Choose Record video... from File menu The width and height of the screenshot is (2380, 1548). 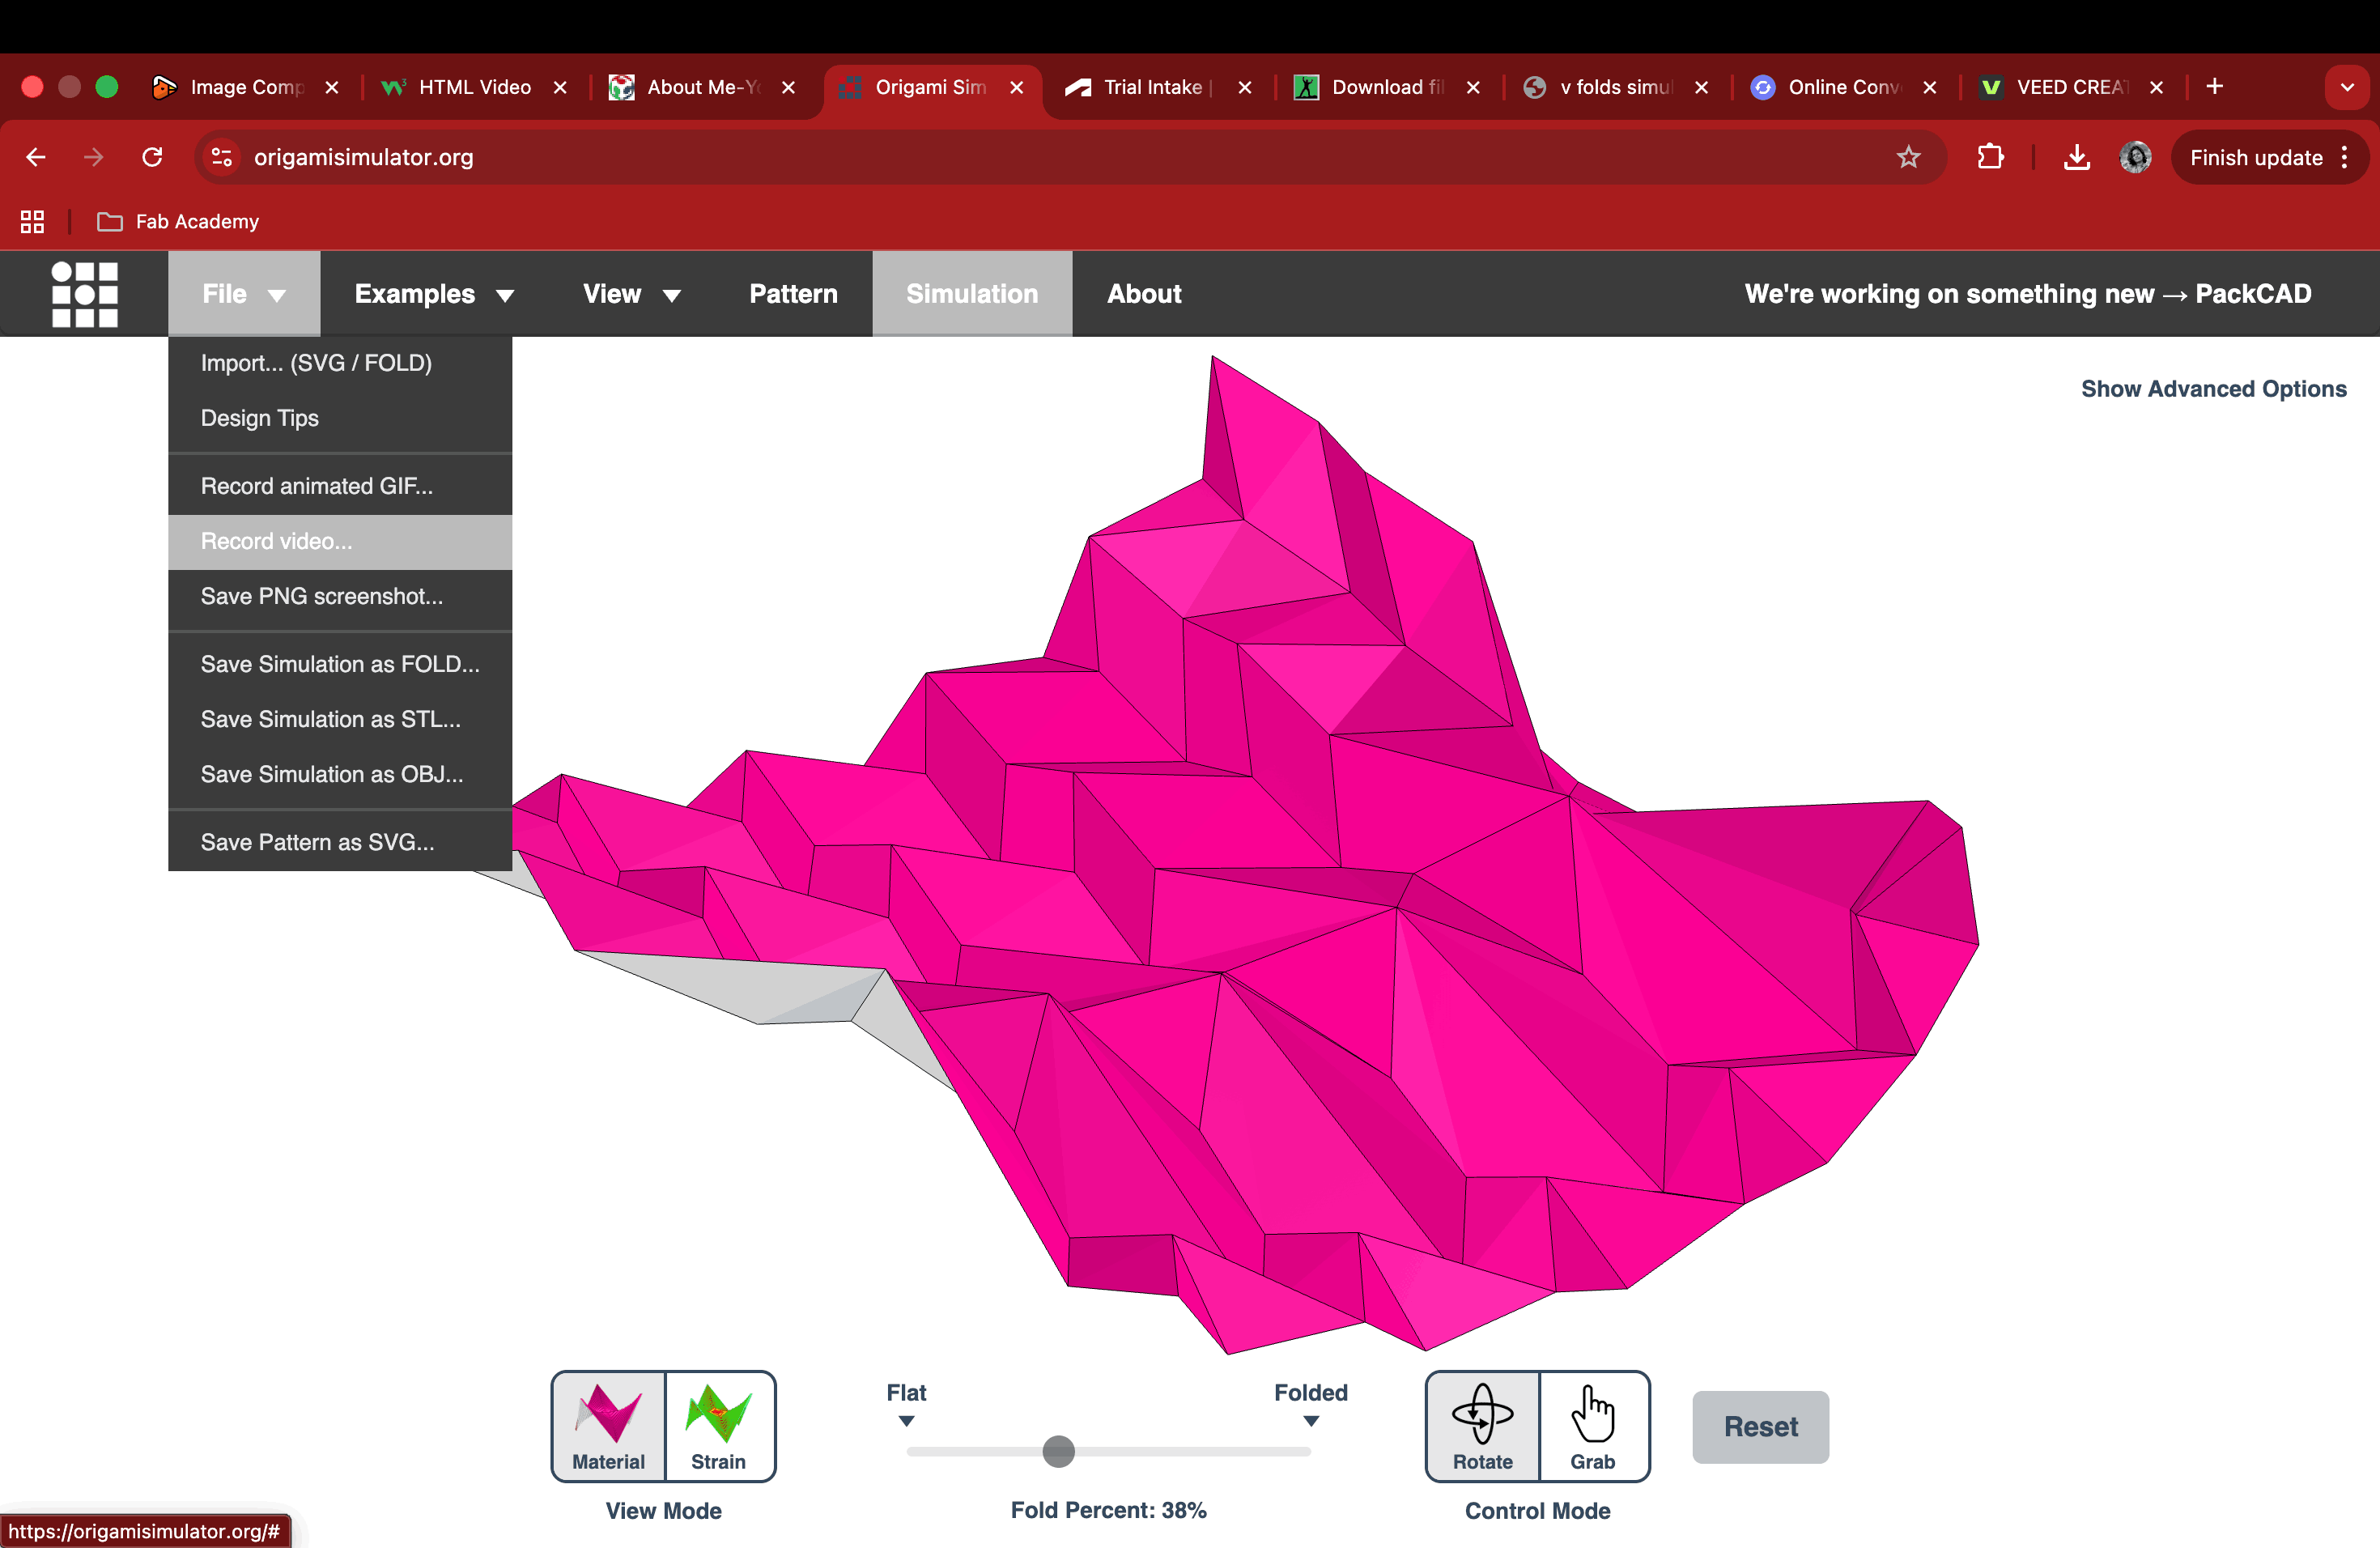click(277, 541)
